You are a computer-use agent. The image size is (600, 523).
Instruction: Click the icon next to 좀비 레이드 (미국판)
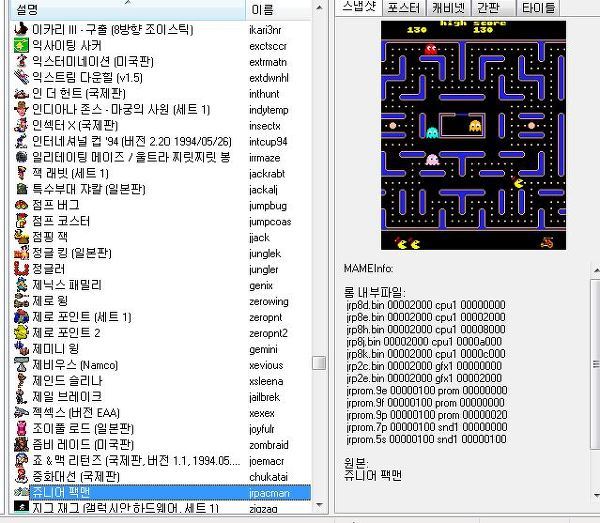tap(21, 445)
